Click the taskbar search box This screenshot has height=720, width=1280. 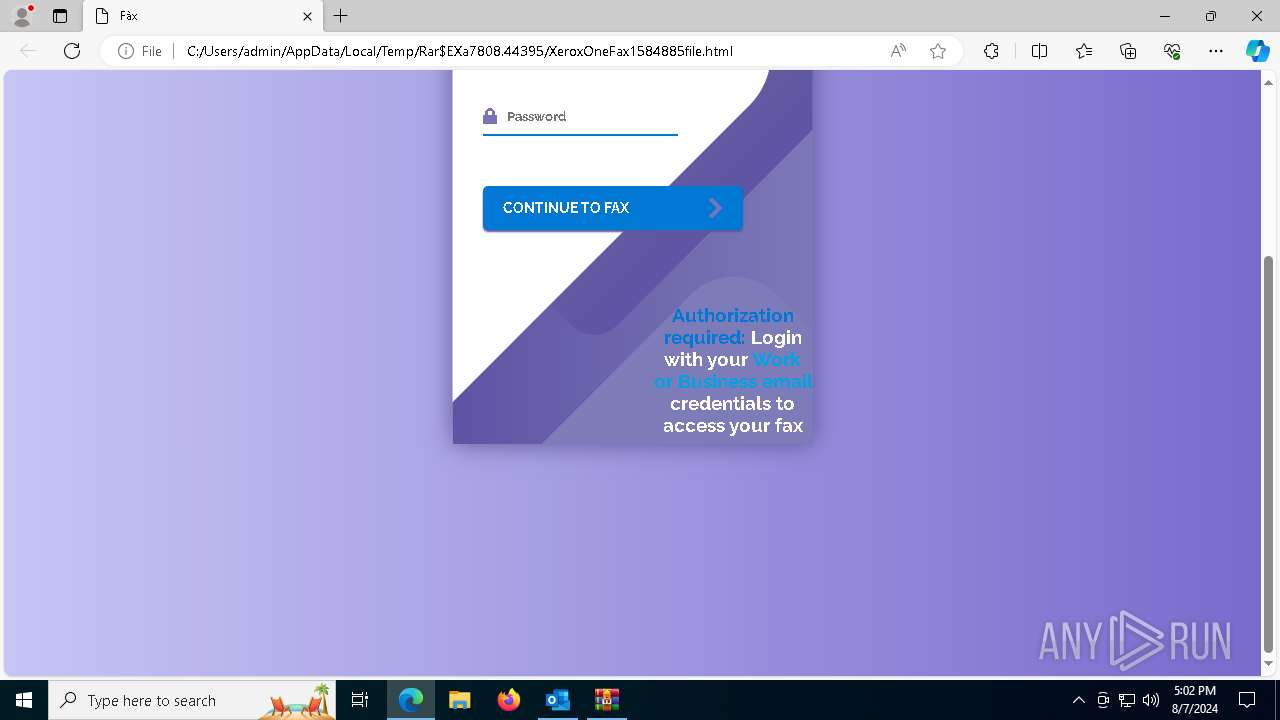192,700
